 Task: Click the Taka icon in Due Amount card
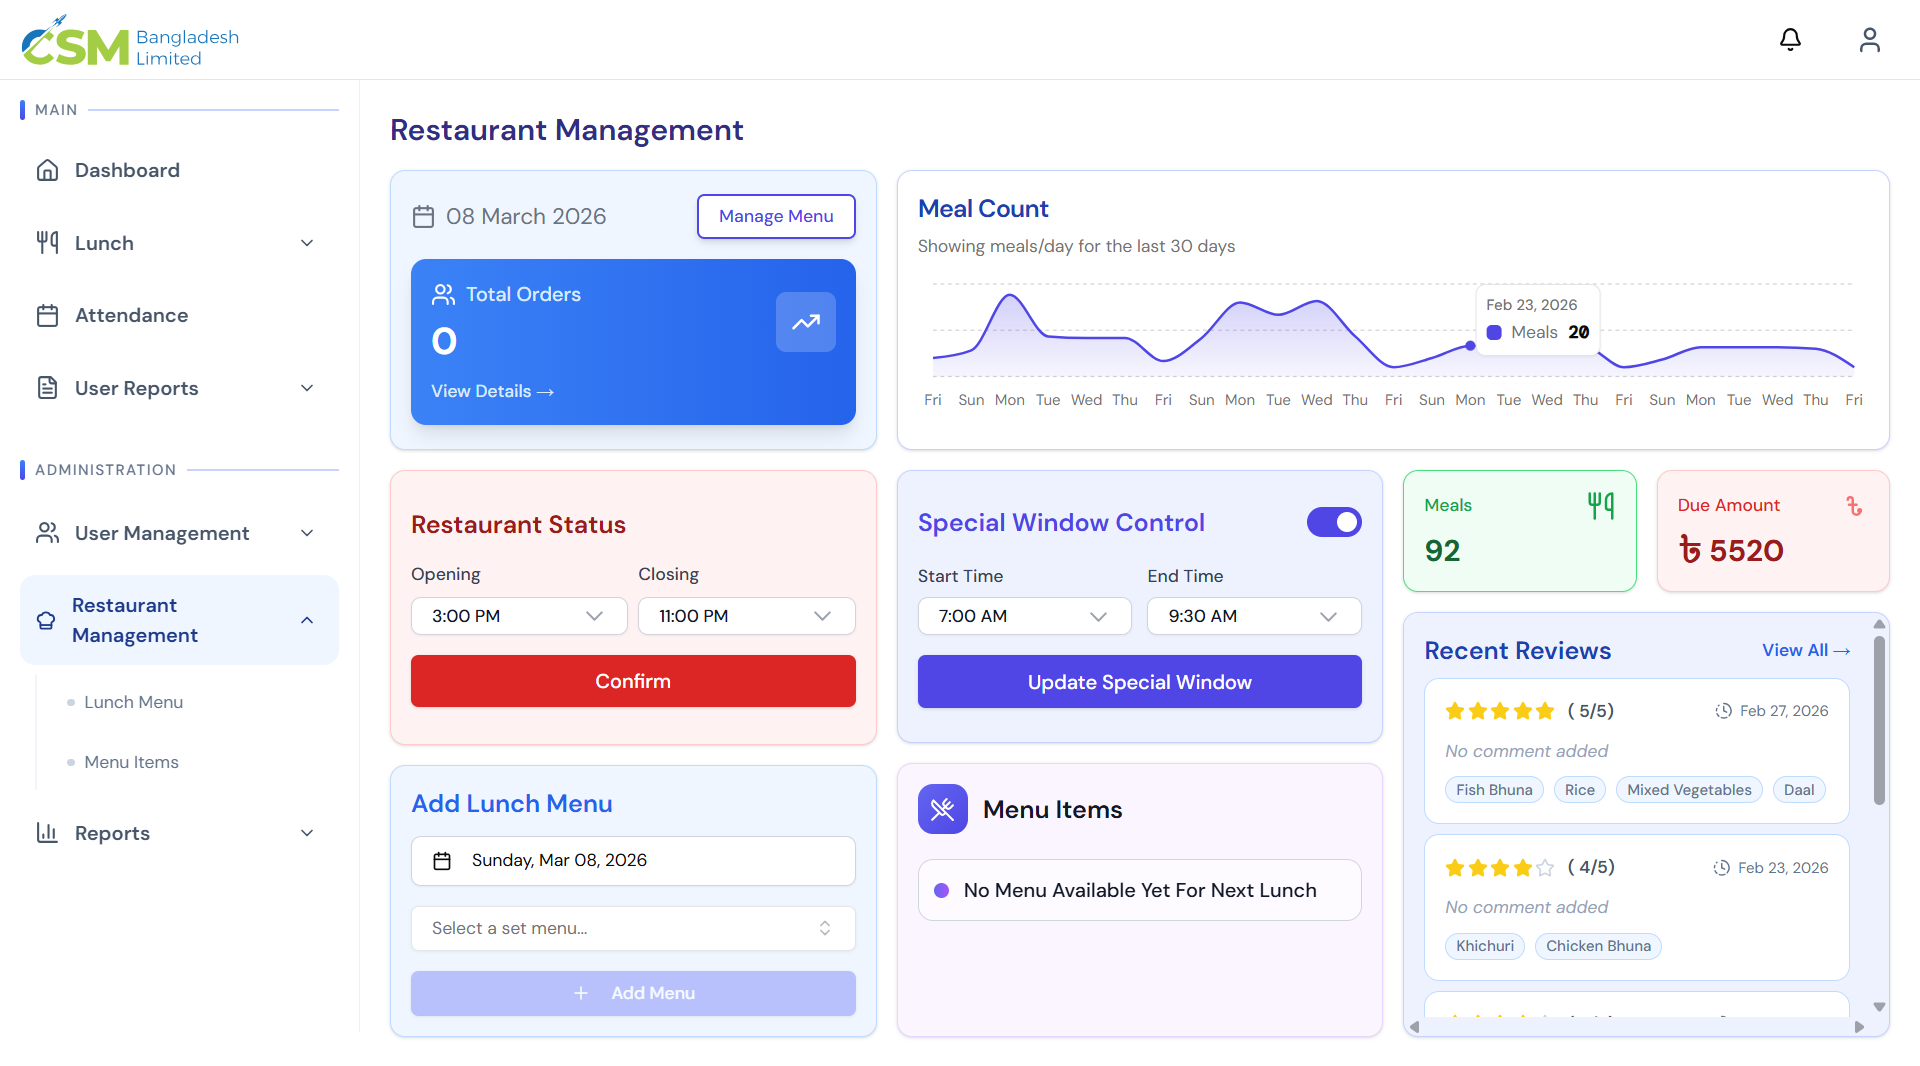[x=1854, y=506]
